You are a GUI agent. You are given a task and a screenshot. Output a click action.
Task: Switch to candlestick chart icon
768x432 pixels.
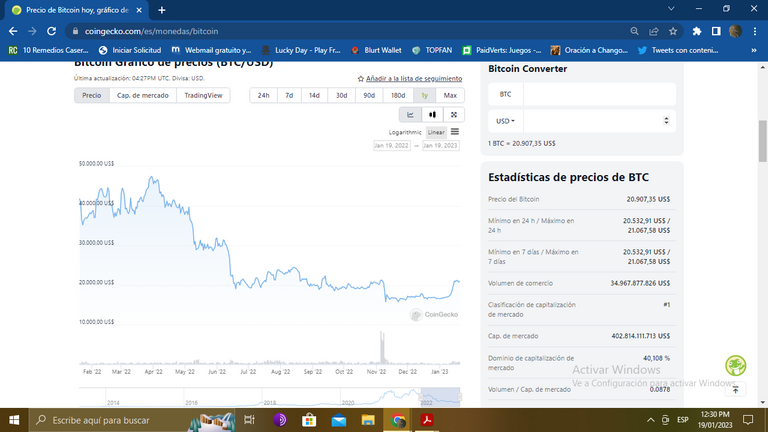click(432, 115)
